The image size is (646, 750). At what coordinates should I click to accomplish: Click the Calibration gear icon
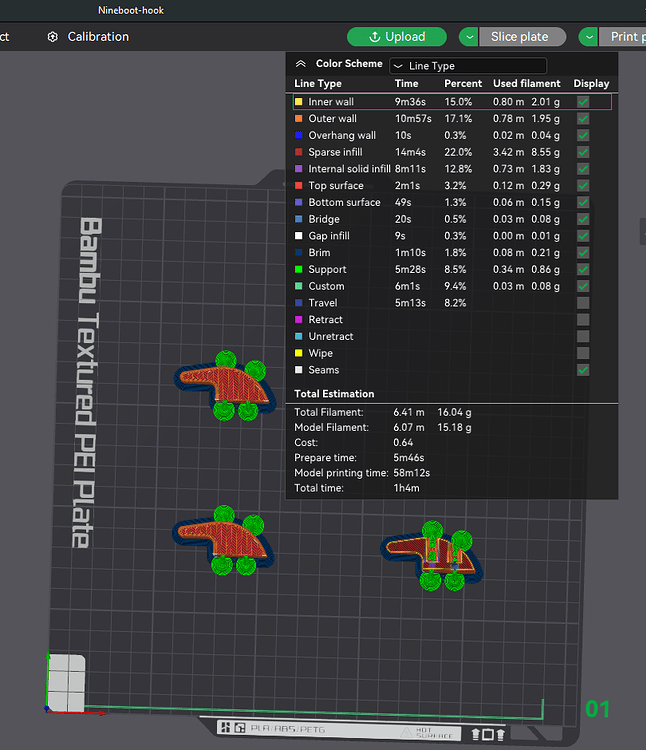pos(53,37)
